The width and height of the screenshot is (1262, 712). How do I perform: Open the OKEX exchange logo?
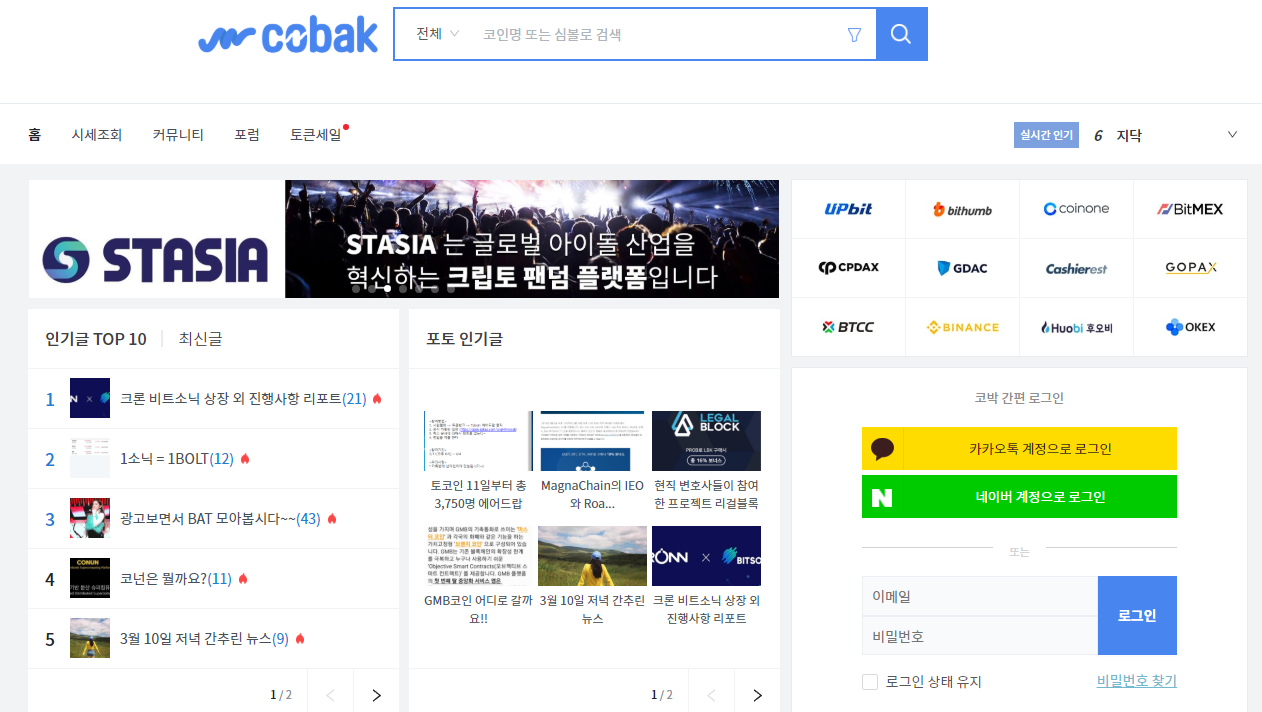(1190, 327)
